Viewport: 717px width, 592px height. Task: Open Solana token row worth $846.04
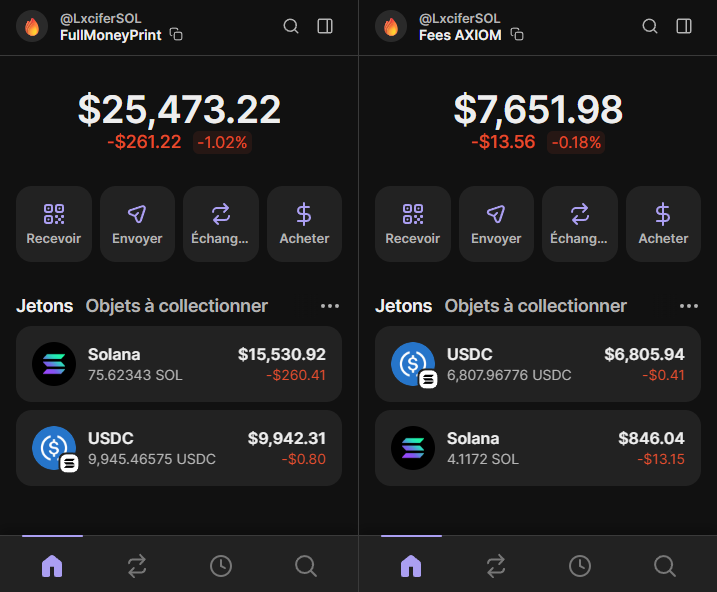tap(538, 448)
